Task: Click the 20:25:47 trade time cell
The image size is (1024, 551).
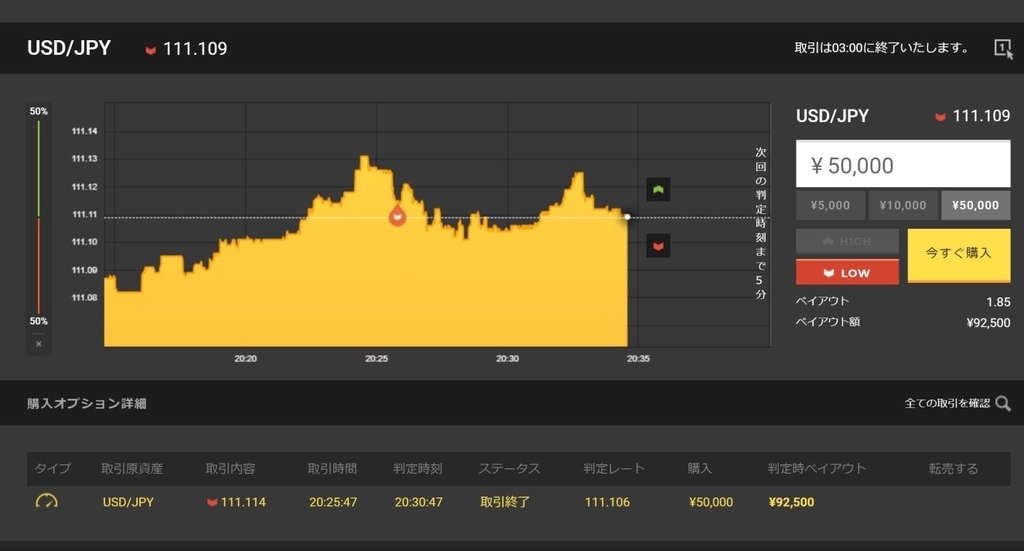Action: pos(333,502)
